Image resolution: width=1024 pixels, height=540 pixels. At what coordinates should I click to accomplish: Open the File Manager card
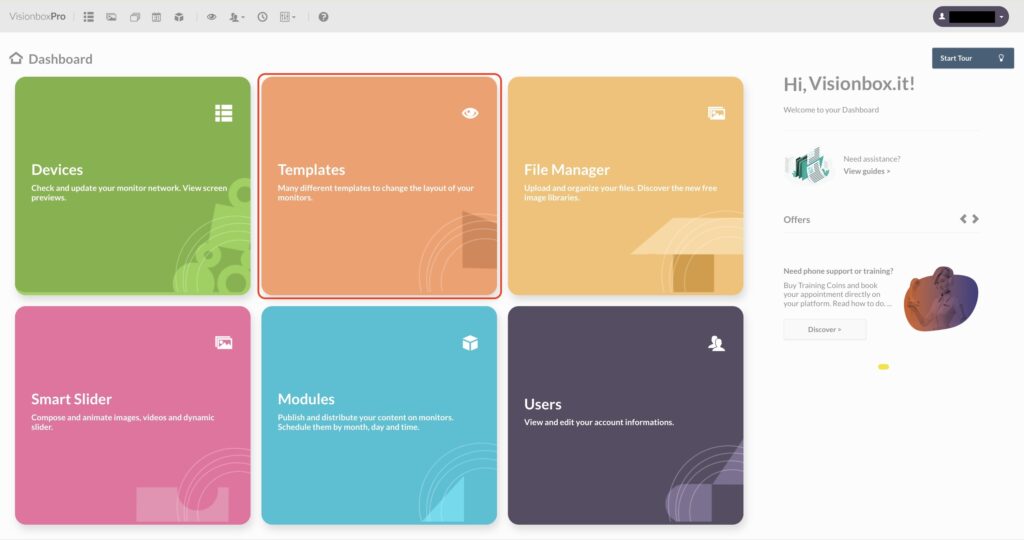tap(626, 185)
